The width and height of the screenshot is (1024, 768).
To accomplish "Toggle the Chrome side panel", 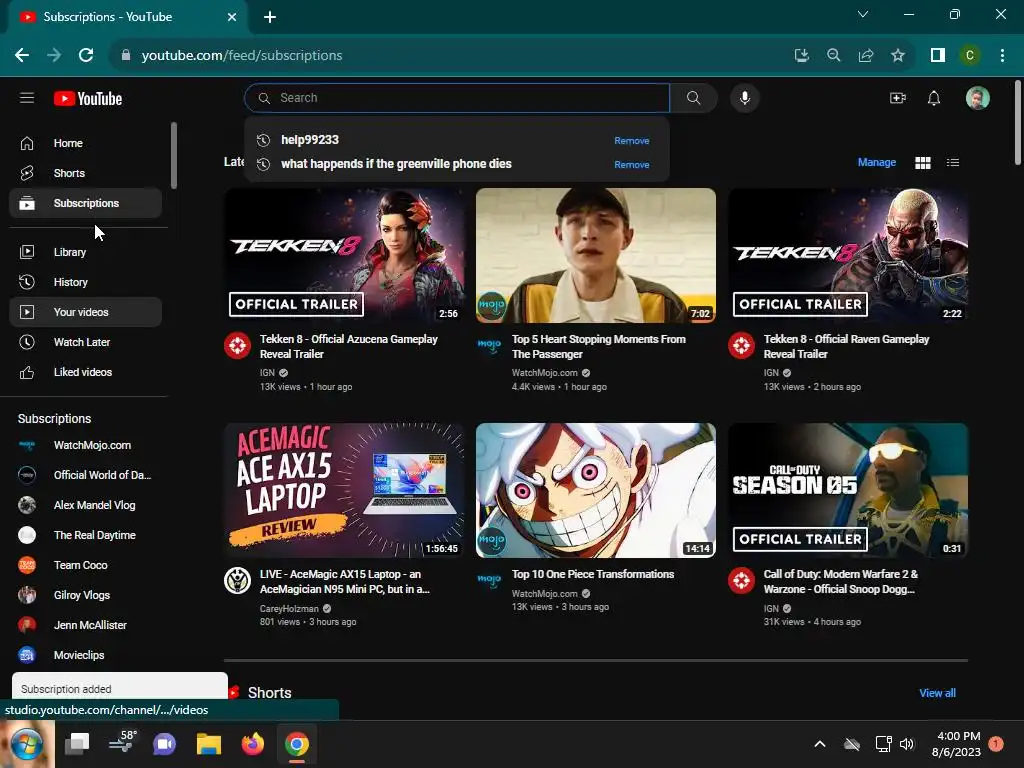I will 938,56.
